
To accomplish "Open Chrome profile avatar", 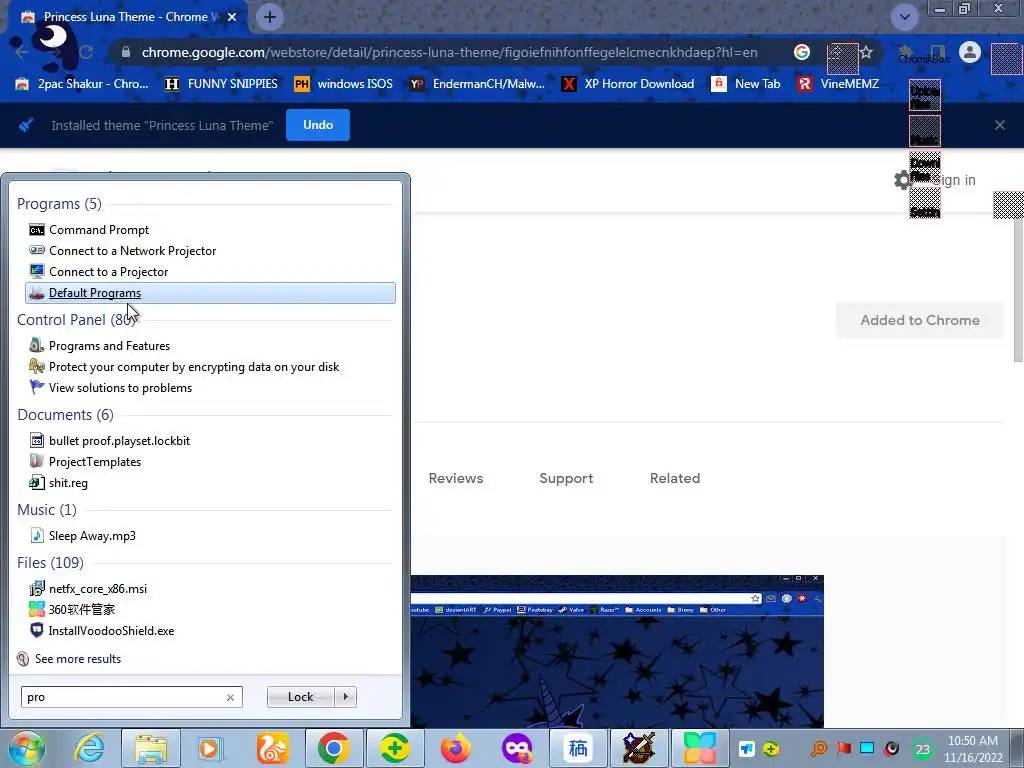I will pos(970,52).
